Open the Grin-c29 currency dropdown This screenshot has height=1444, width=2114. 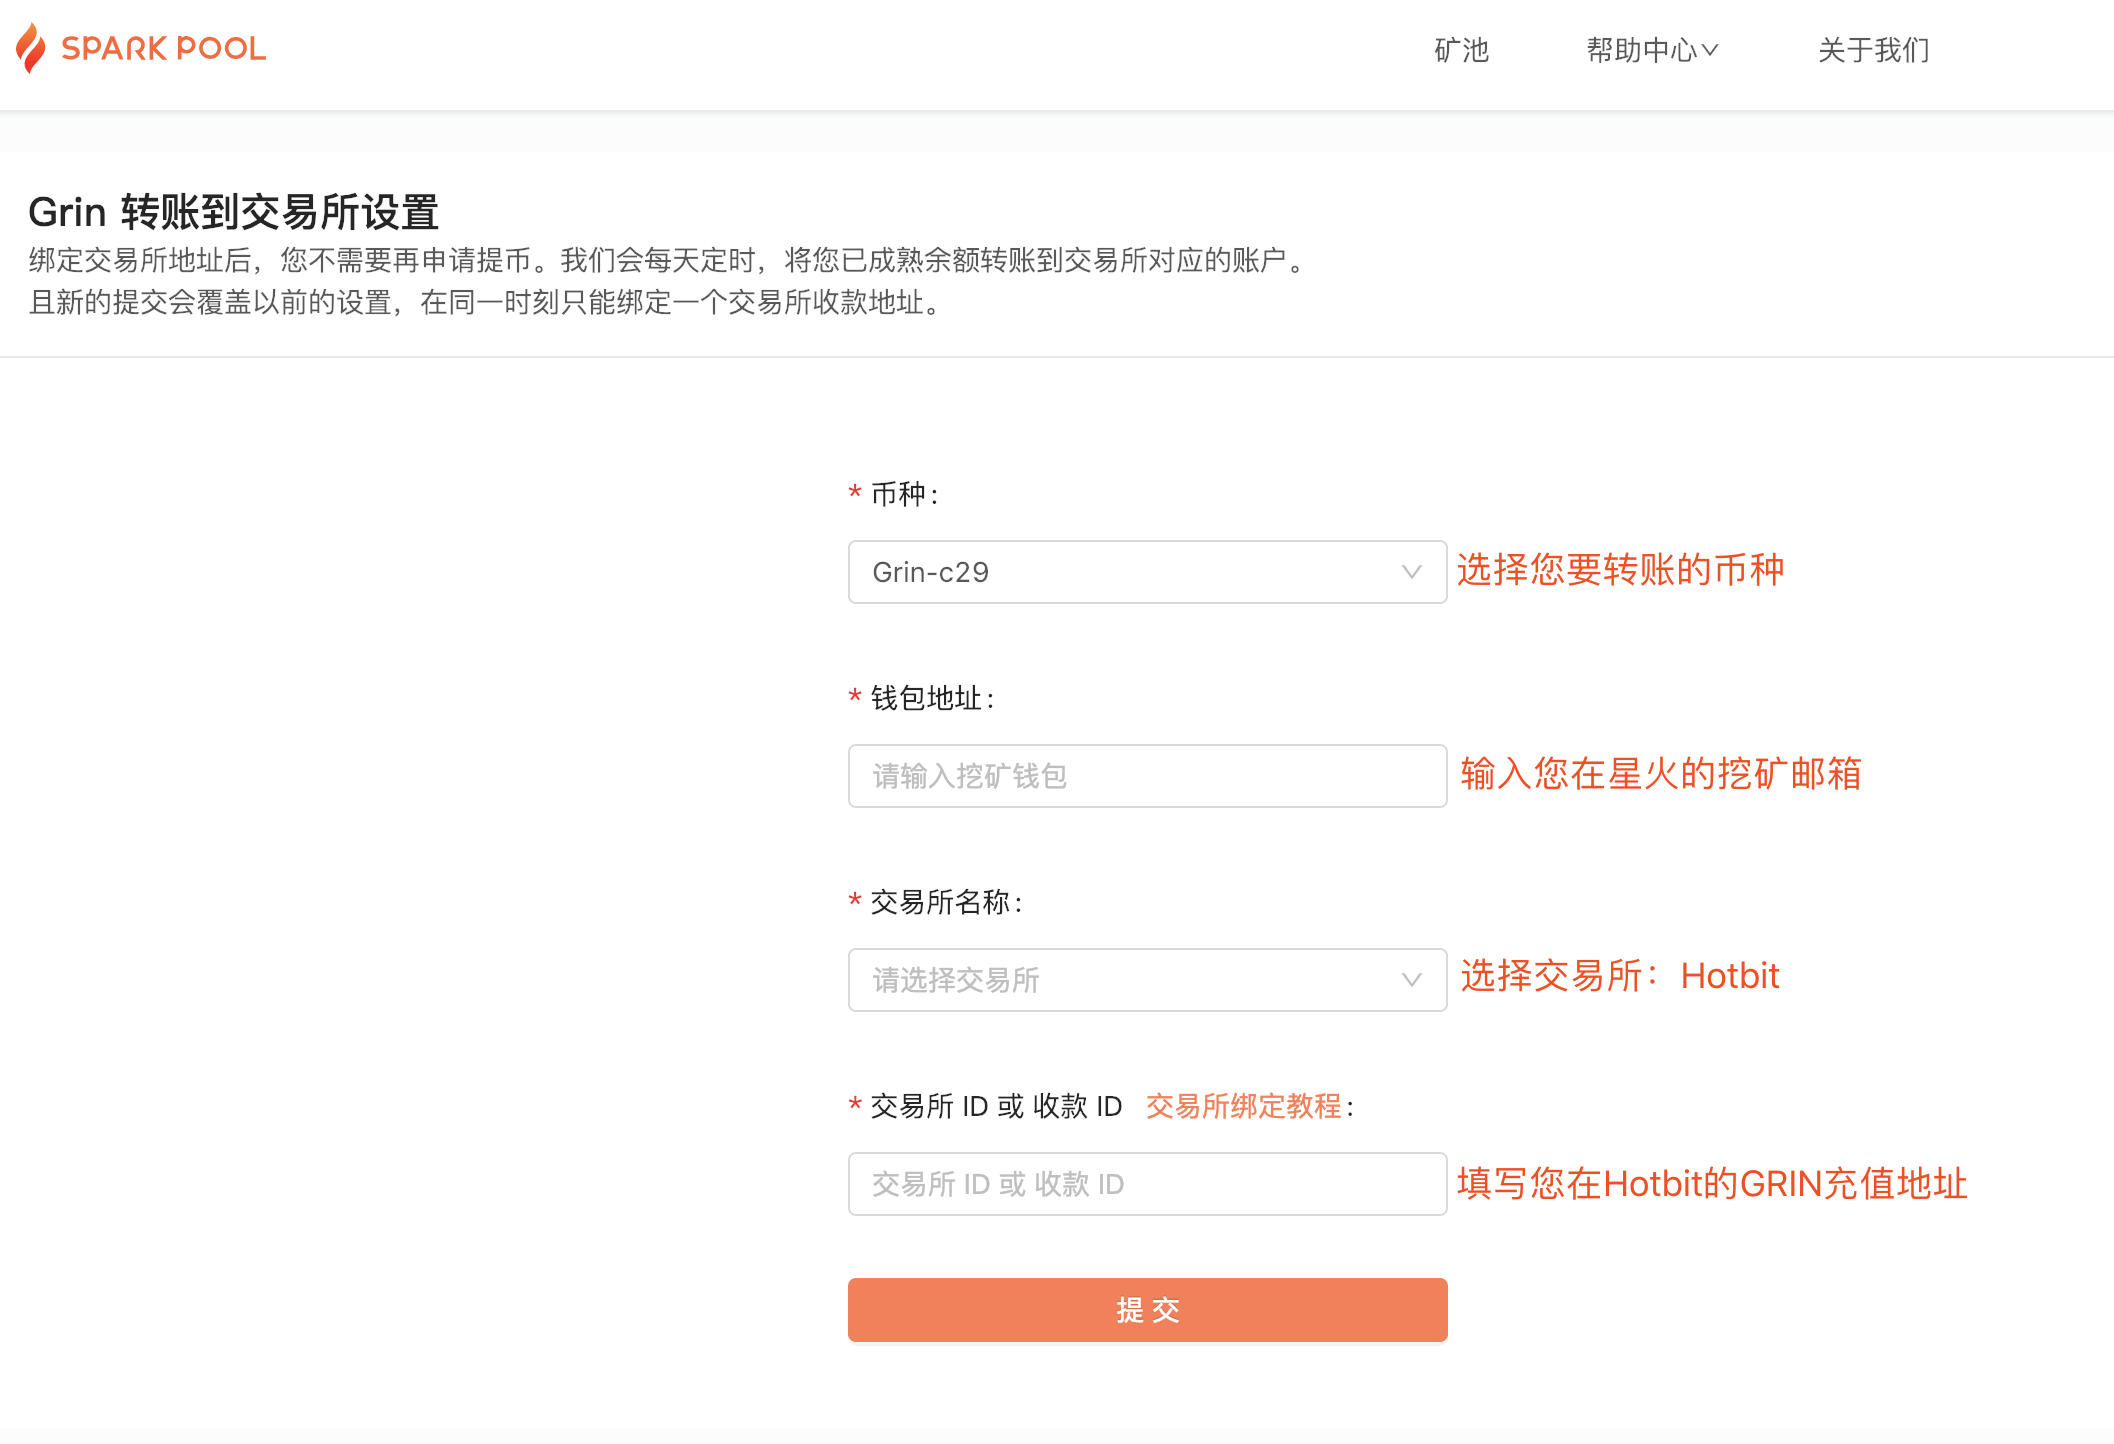point(1147,572)
